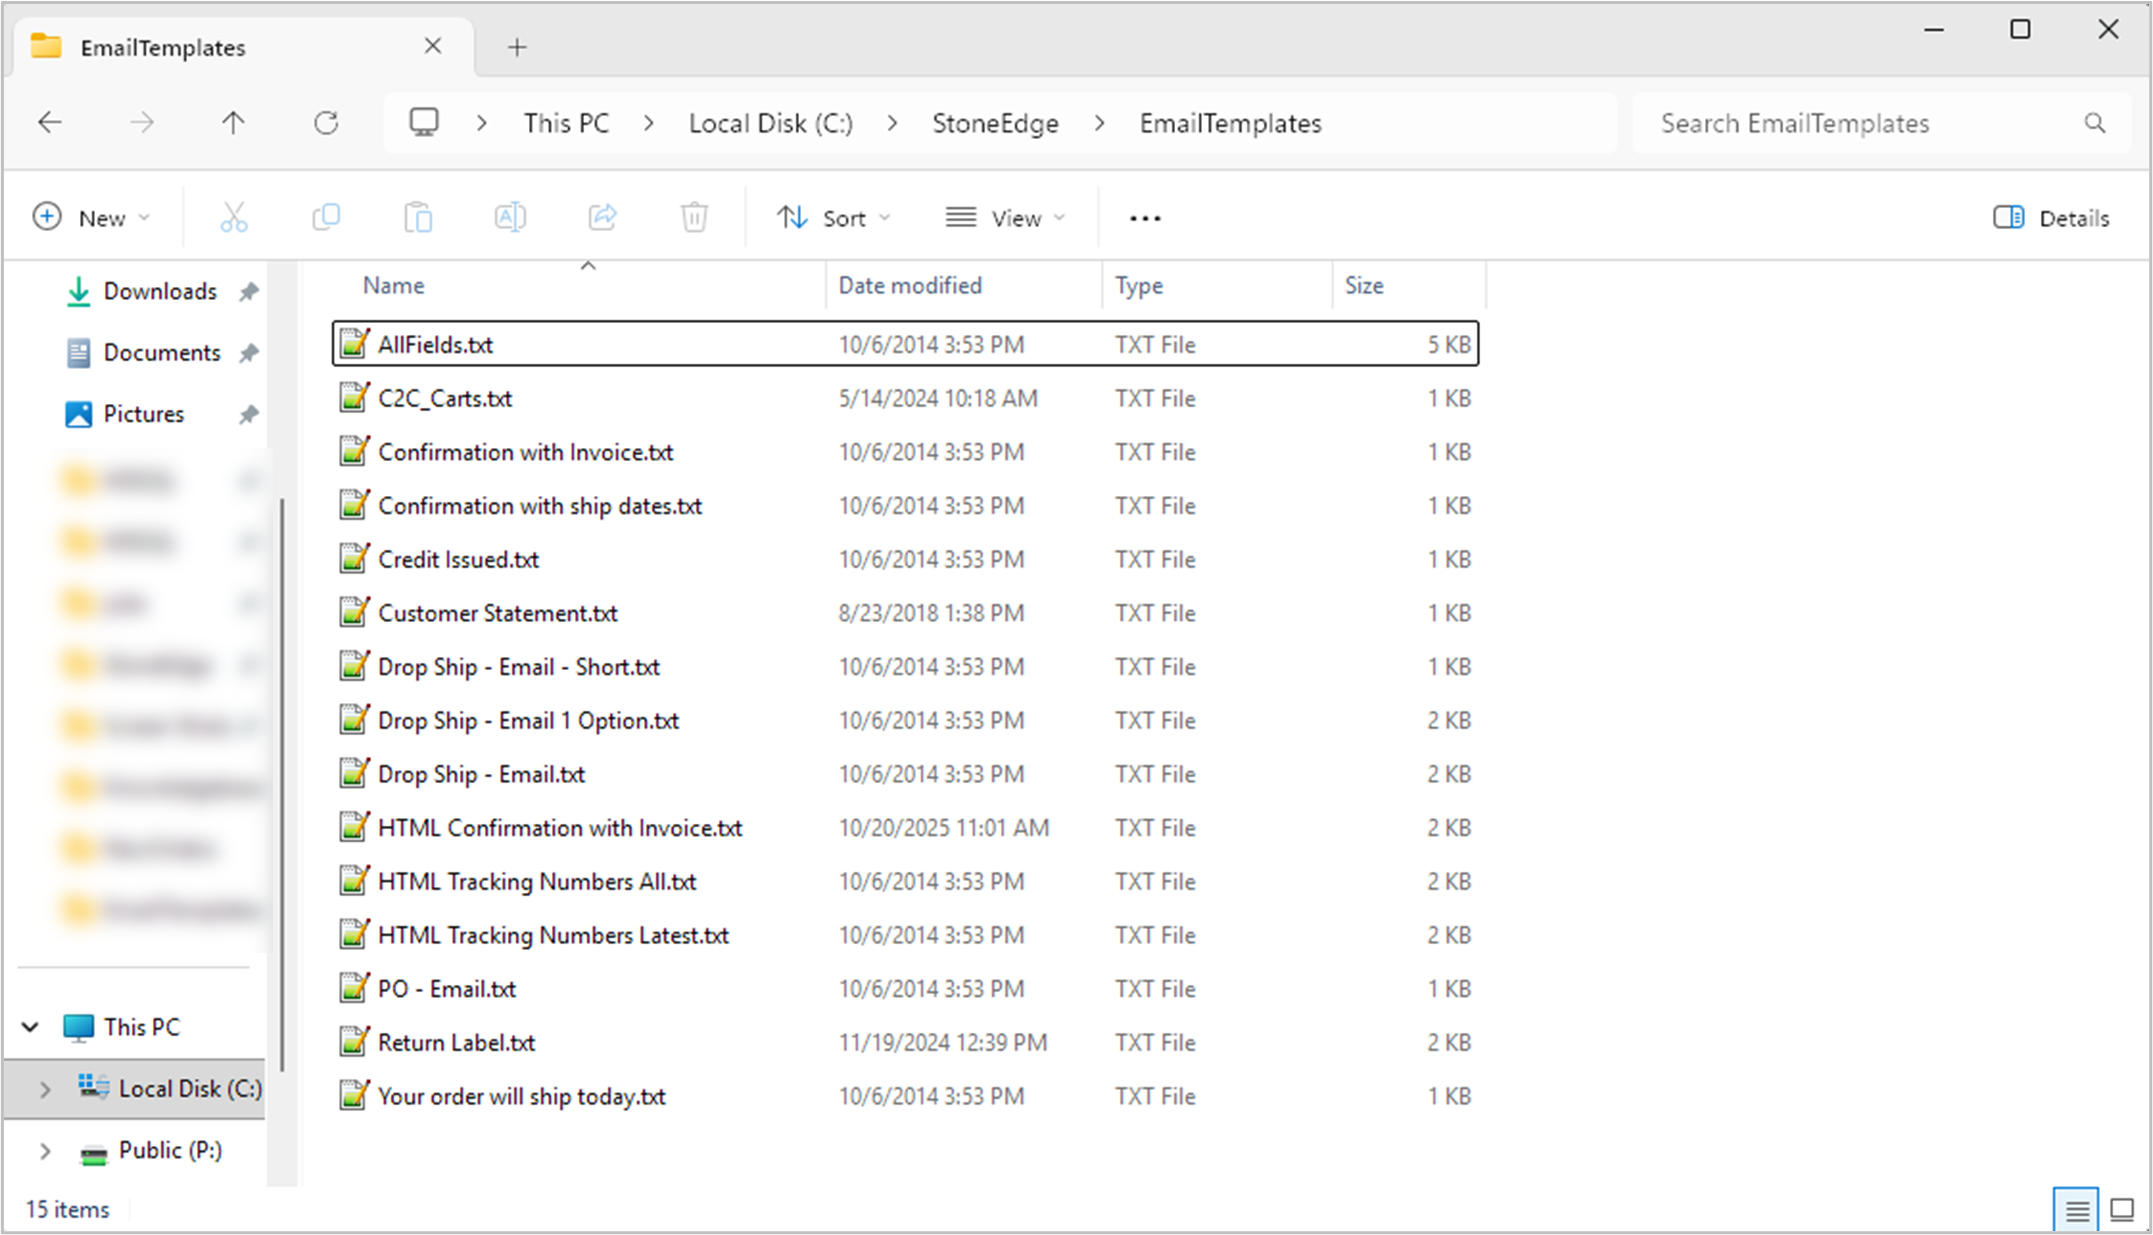Cut the selected file using the scissors icon

click(233, 217)
